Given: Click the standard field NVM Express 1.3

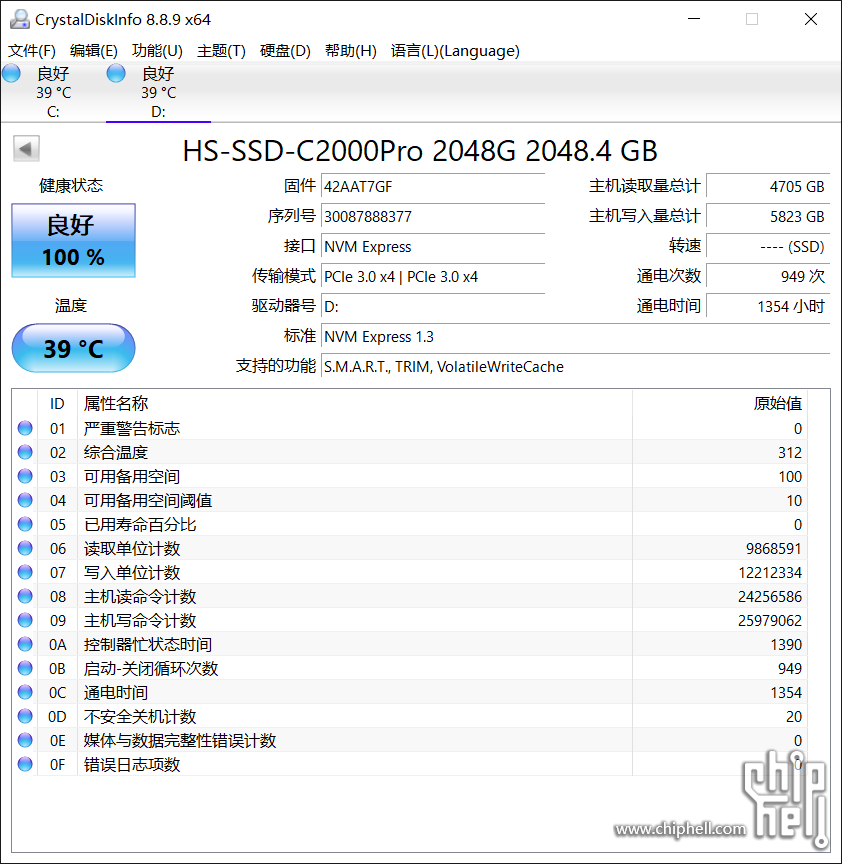Looking at the screenshot, I should click(x=575, y=336).
